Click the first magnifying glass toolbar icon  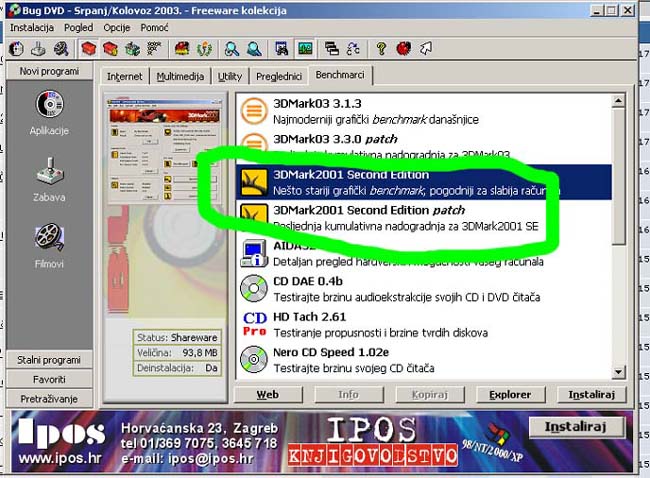click(x=231, y=49)
